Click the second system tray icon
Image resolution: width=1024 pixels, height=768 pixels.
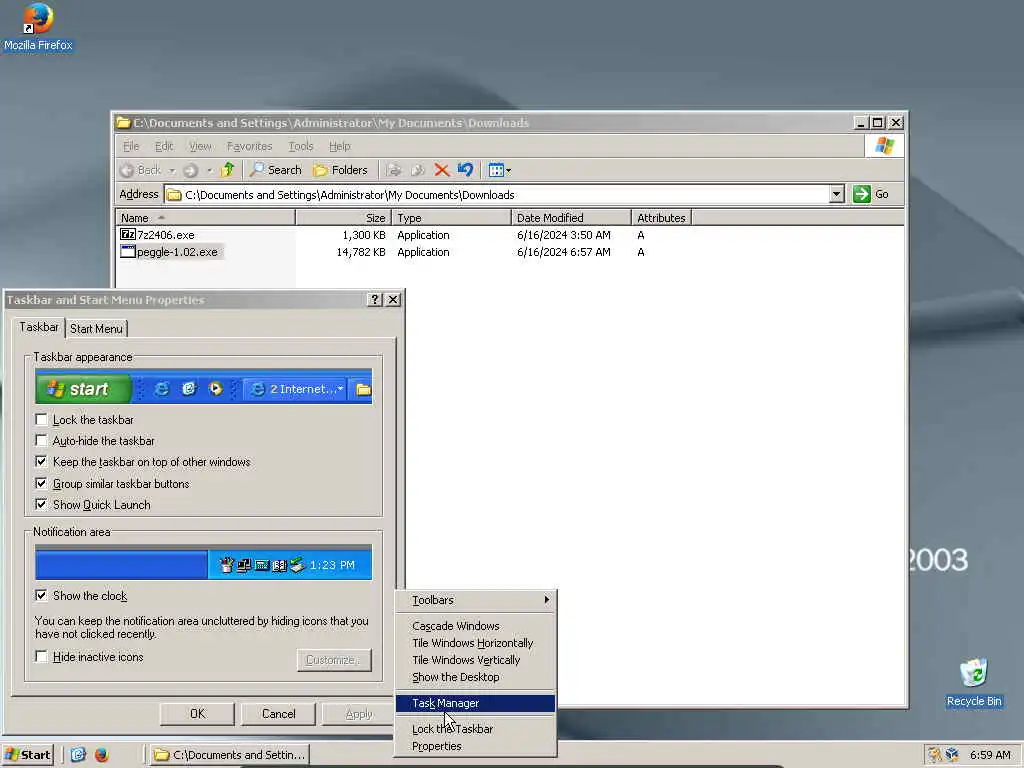click(x=952, y=755)
